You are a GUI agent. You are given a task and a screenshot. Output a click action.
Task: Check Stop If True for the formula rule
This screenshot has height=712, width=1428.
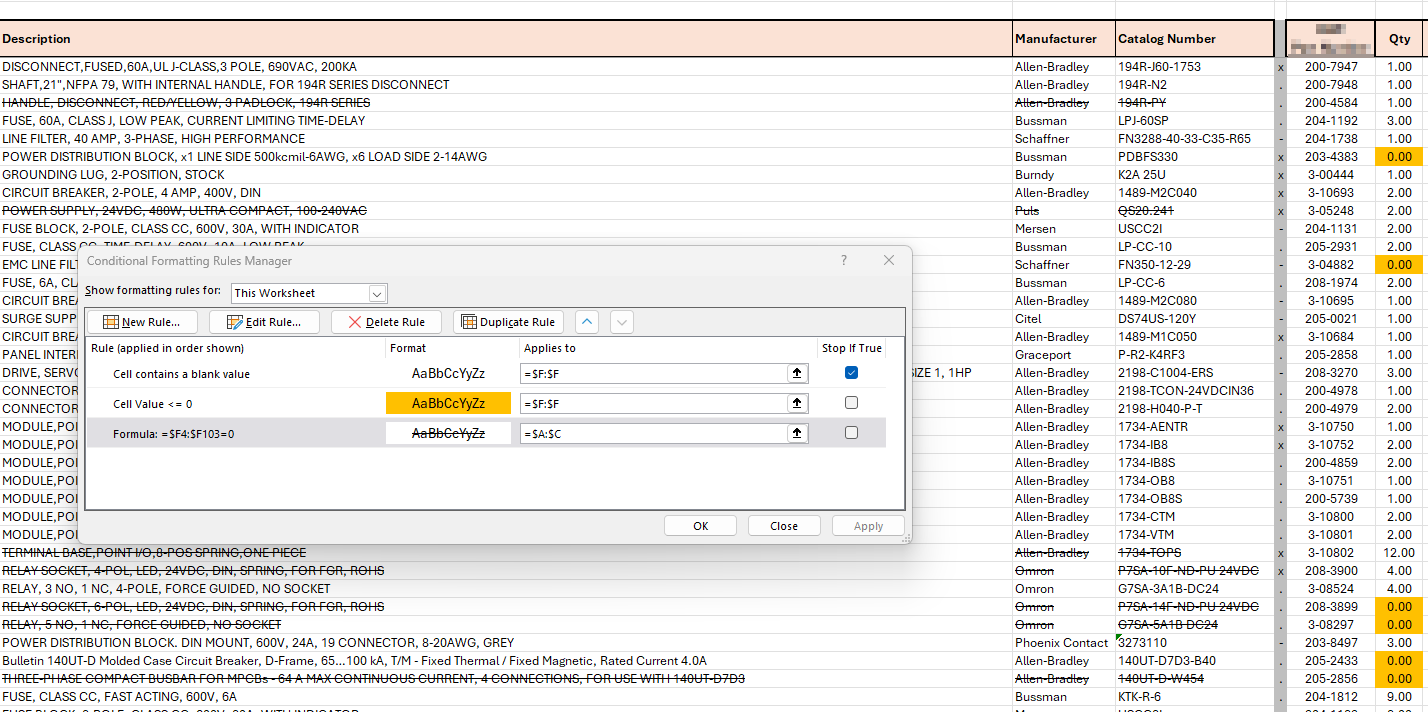click(851, 432)
